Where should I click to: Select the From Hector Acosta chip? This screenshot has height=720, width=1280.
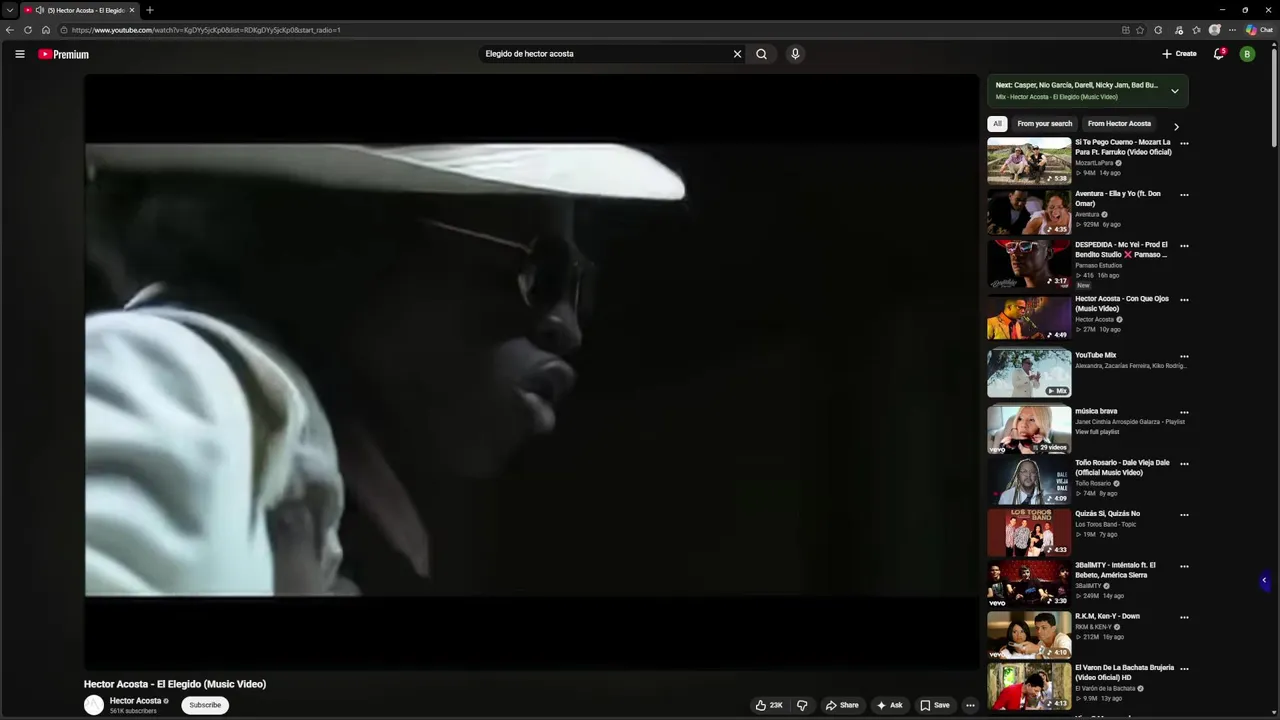(1119, 124)
